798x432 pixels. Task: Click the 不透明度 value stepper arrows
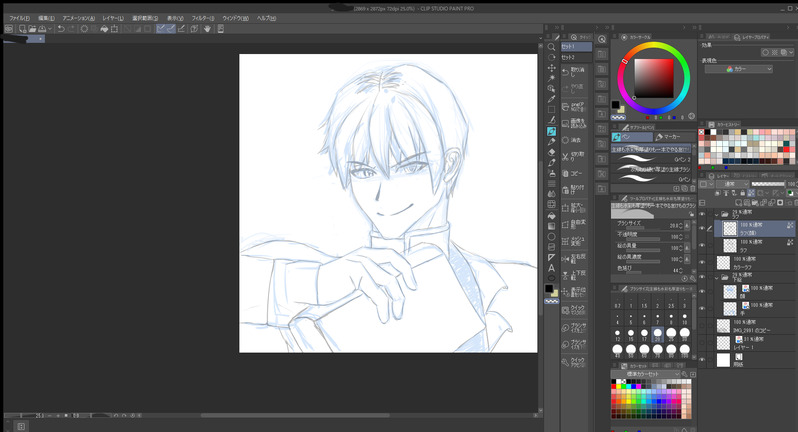point(681,237)
